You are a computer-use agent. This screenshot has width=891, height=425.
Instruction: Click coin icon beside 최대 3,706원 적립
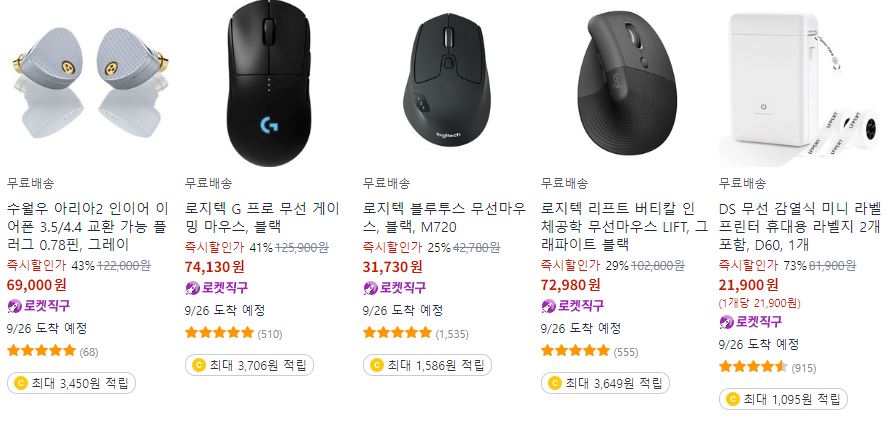coord(198,365)
